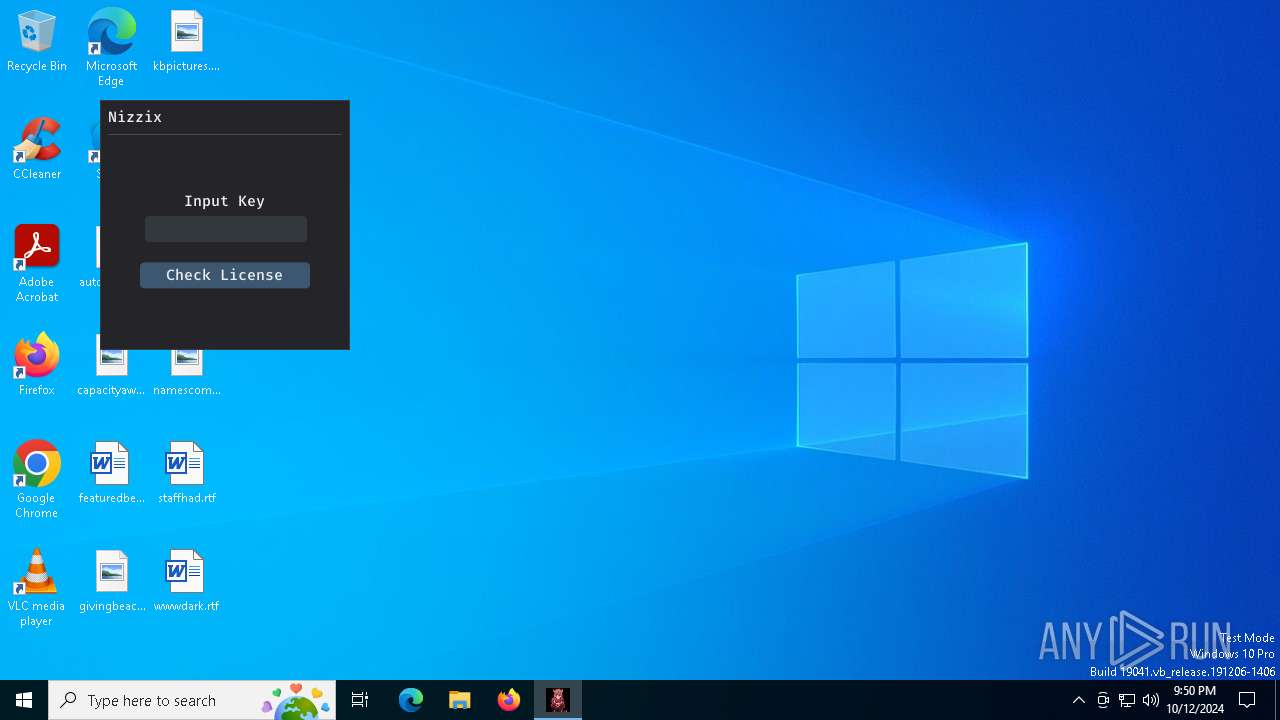Select the featuredbe Word document icon
Viewport: 1280px width, 720px height.
point(111,474)
